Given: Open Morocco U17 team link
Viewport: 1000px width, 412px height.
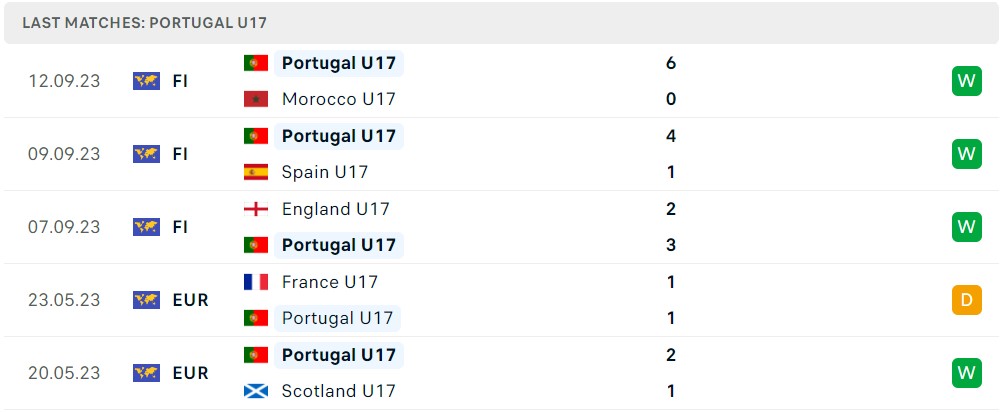Looking at the screenshot, I should [x=338, y=99].
